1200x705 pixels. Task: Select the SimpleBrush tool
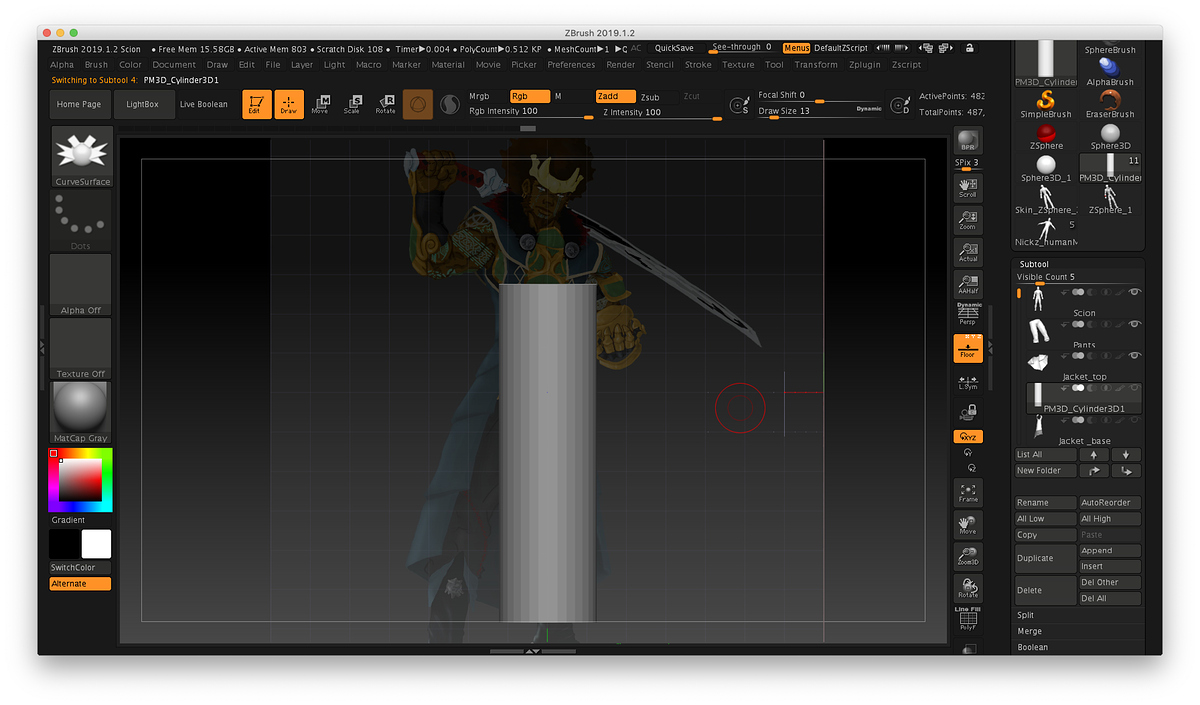tap(1045, 105)
